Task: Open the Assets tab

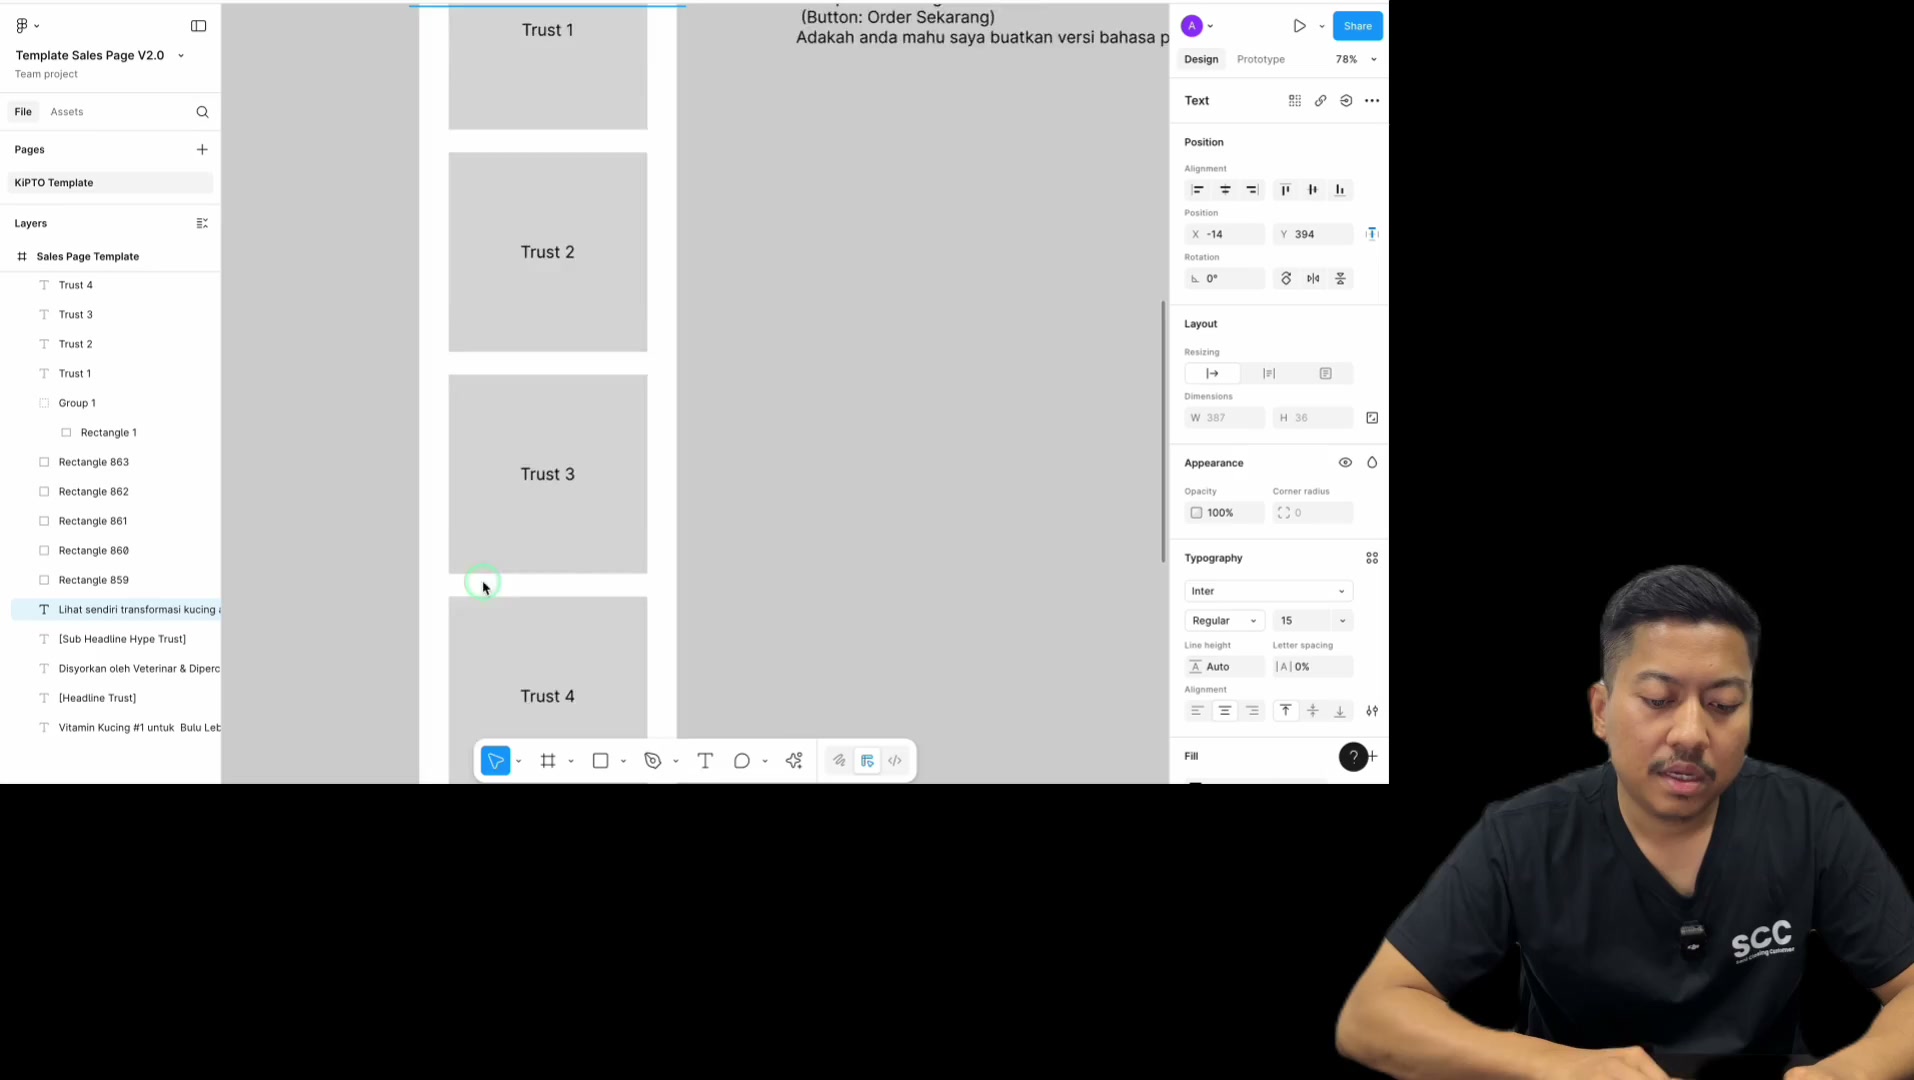Action: [67, 112]
